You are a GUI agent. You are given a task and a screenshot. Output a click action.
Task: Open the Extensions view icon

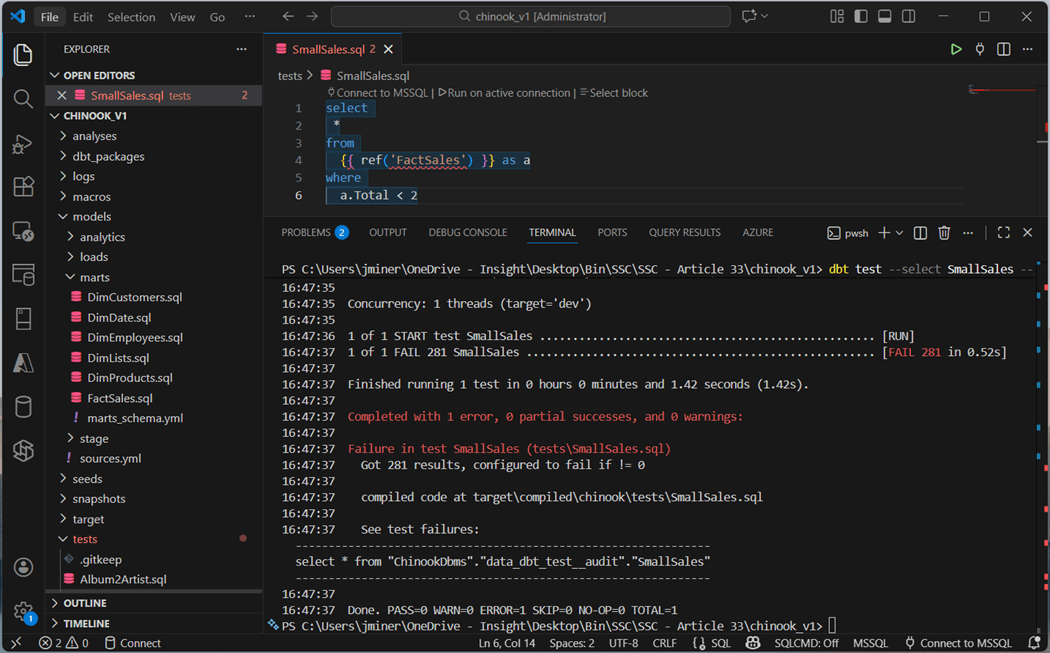point(23,187)
